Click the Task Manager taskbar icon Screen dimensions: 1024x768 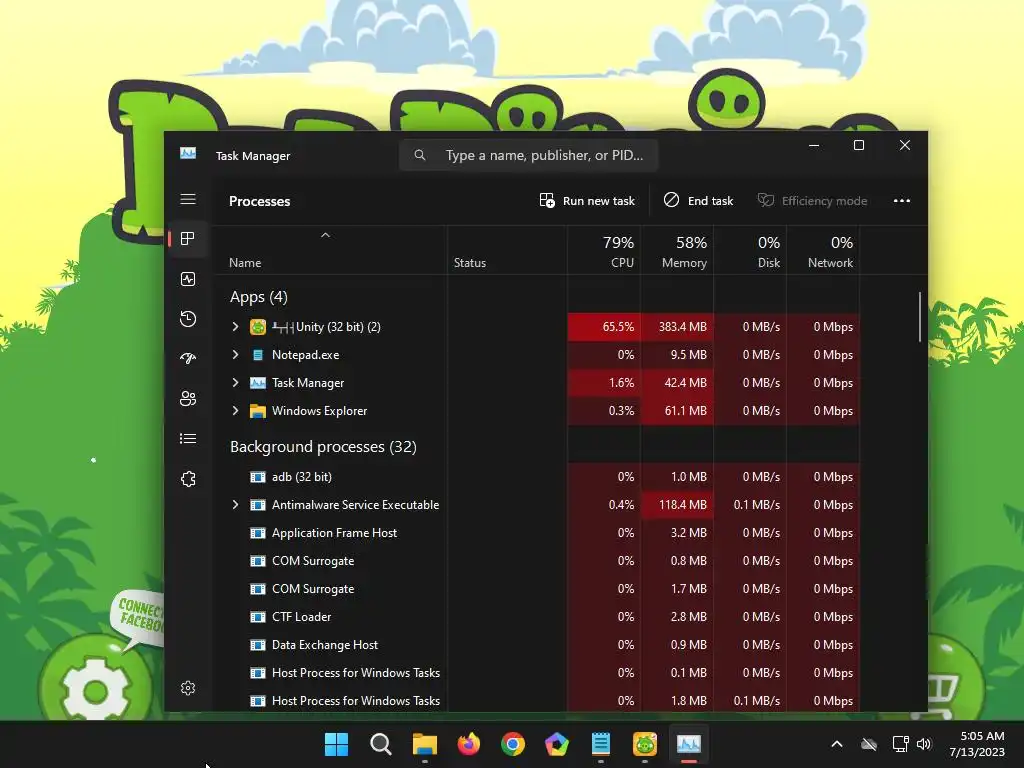pos(689,744)
